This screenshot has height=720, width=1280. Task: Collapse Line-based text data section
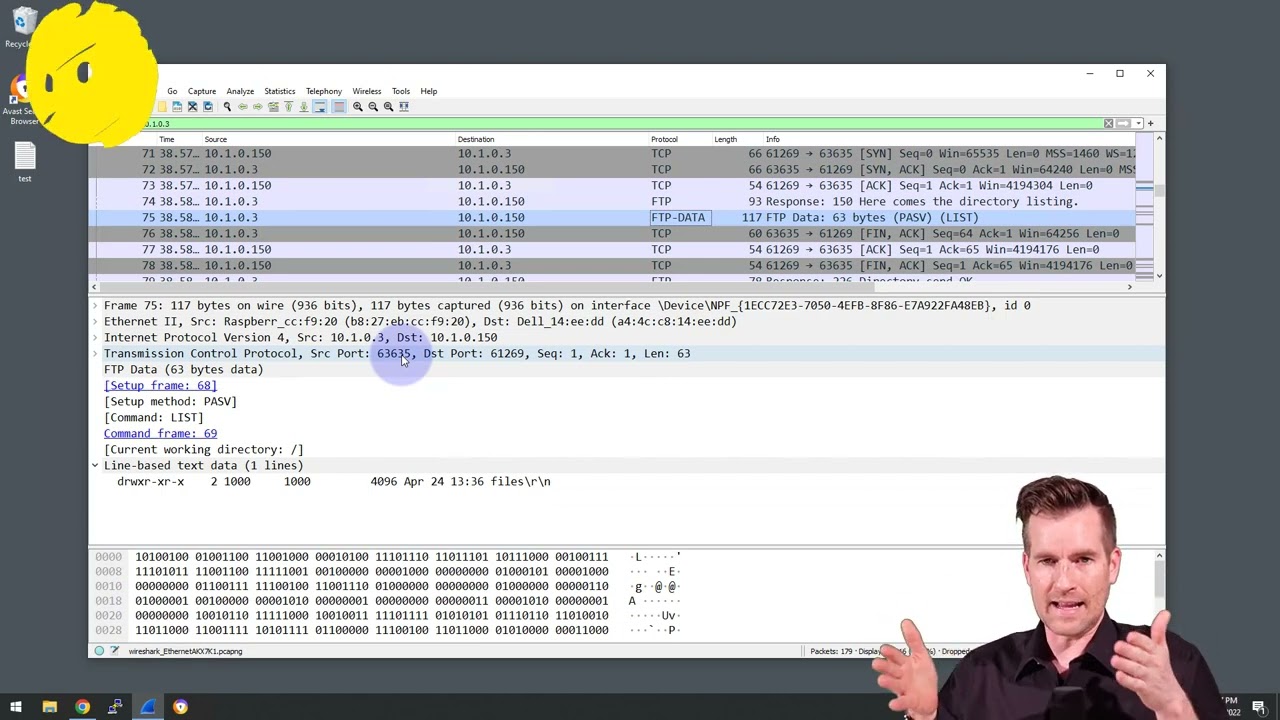(95, 466)
